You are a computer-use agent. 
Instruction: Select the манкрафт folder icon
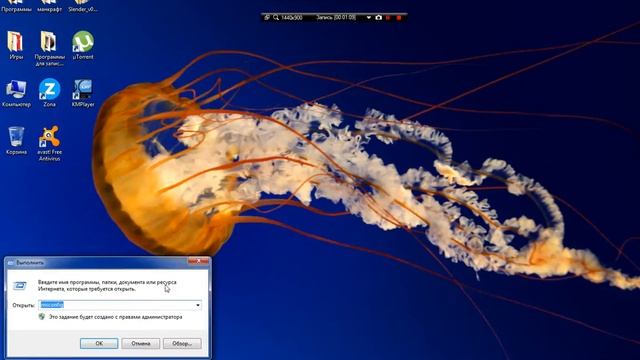click(49, 6)
